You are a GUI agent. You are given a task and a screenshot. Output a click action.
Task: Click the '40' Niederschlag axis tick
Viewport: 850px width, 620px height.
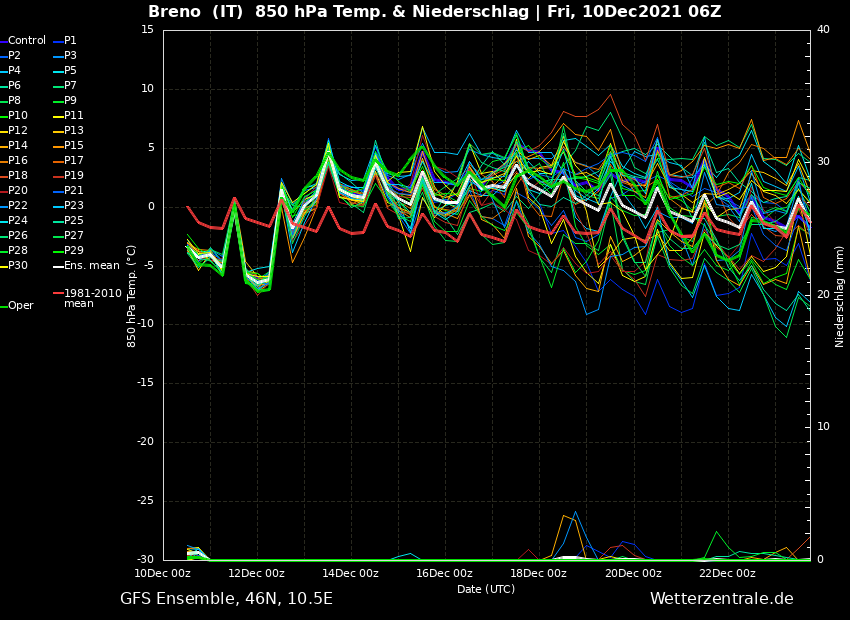click(823, 30)
